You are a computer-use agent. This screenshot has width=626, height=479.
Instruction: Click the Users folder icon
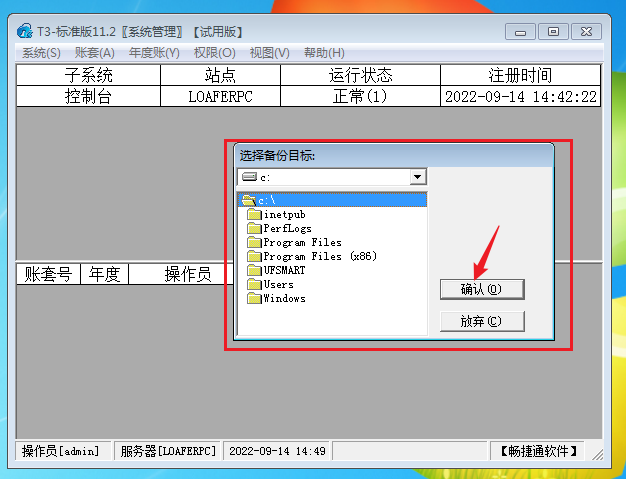(254, 284)
